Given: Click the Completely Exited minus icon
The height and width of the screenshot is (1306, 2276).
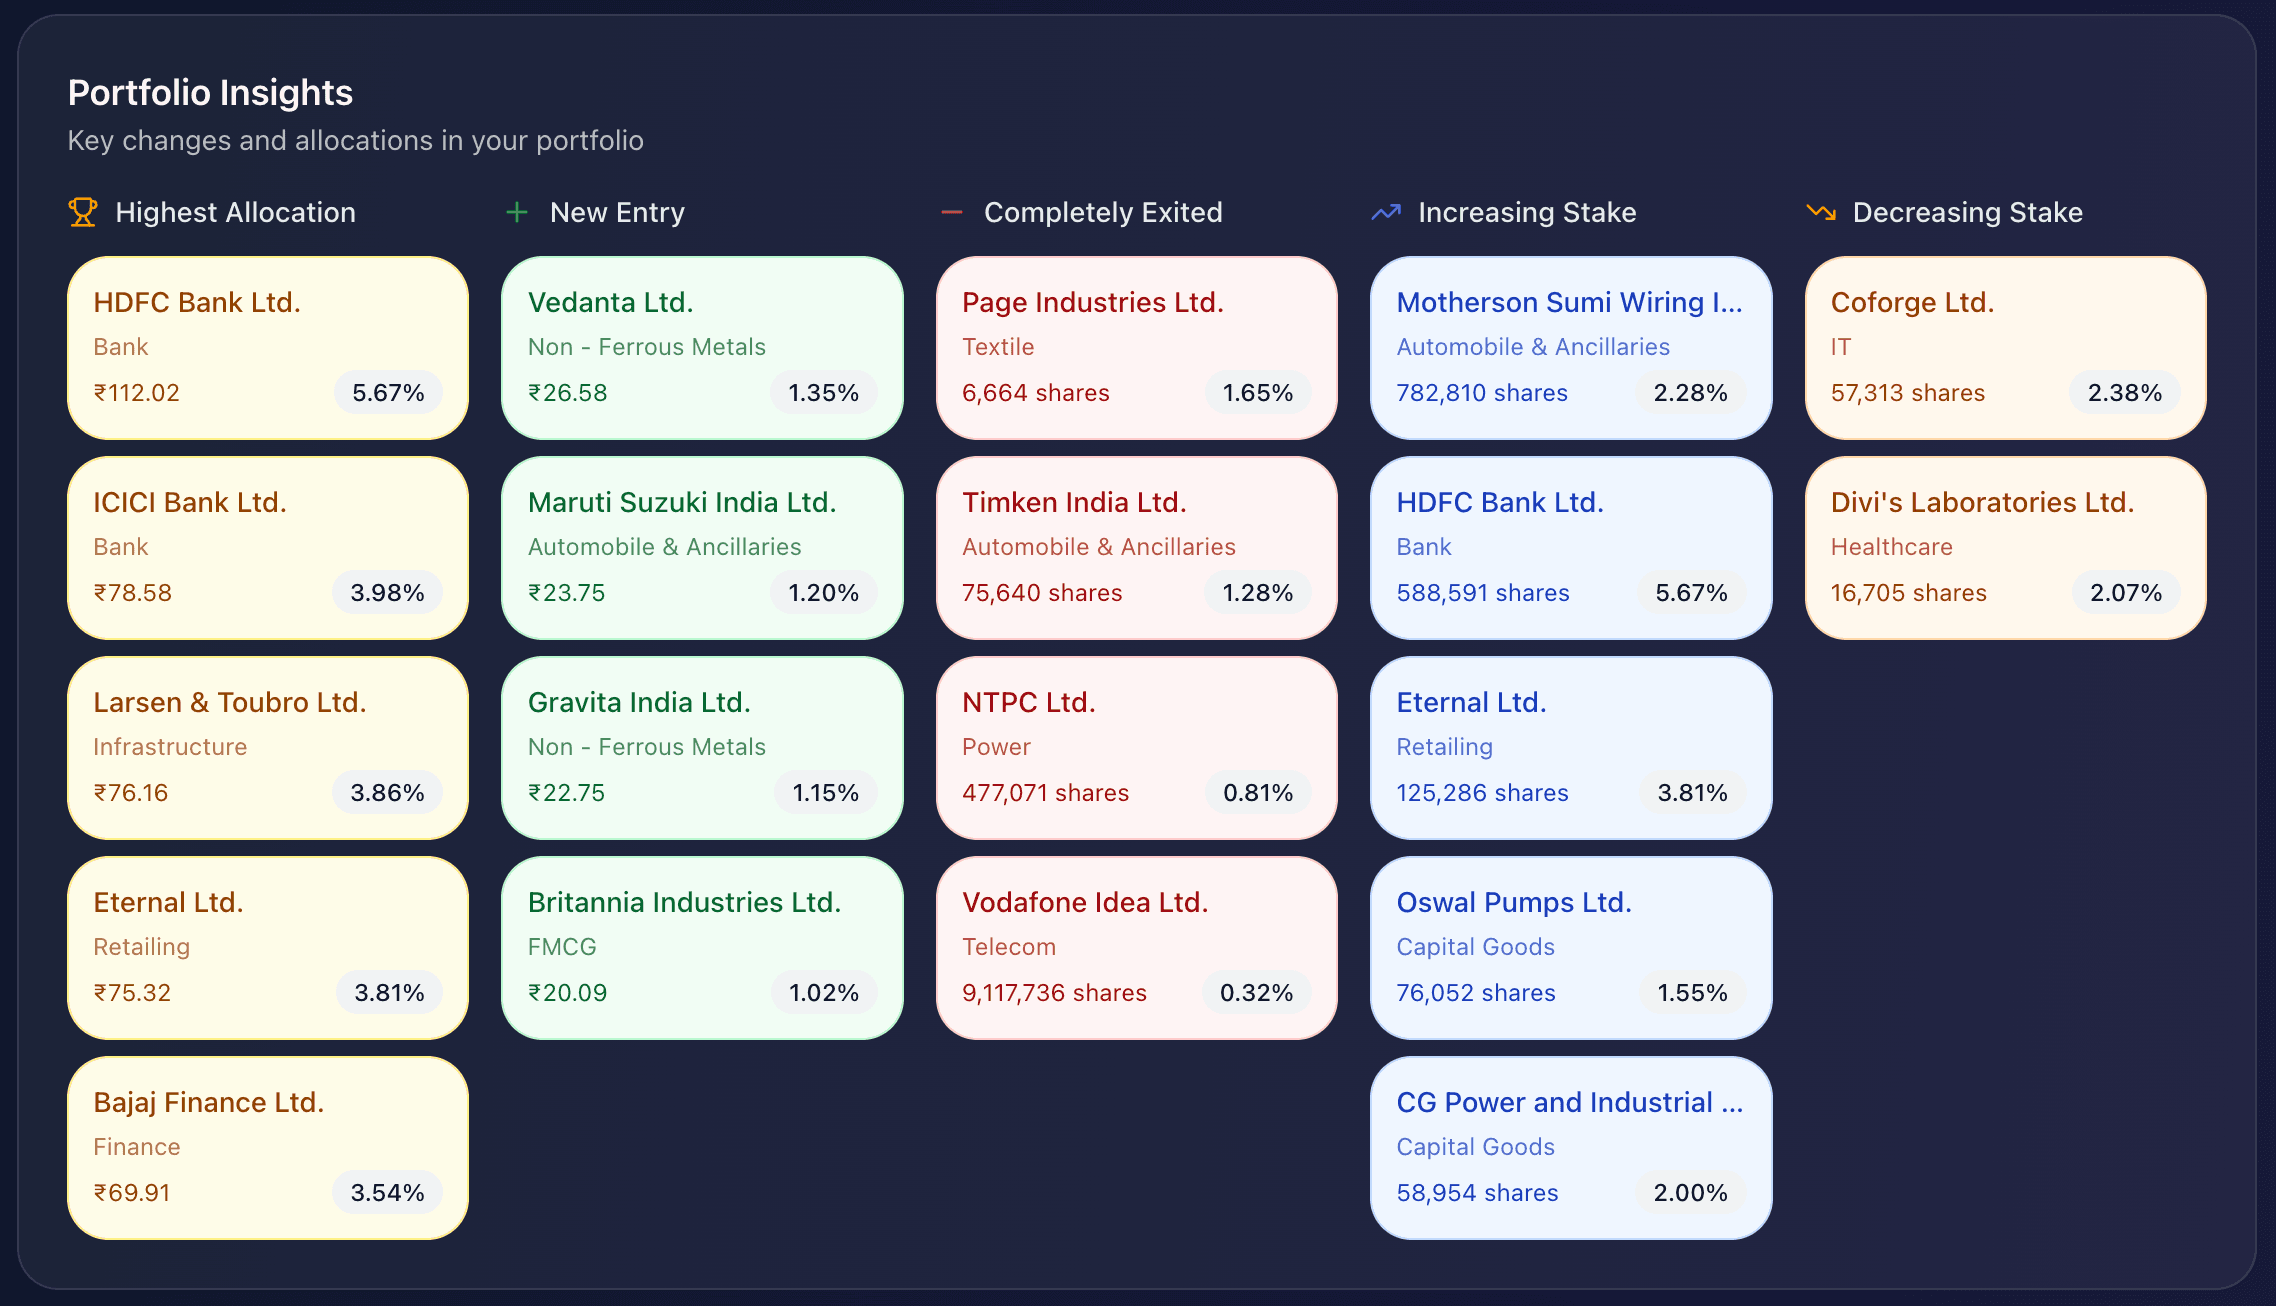Looking at the screenshot, I should [952, 212].
